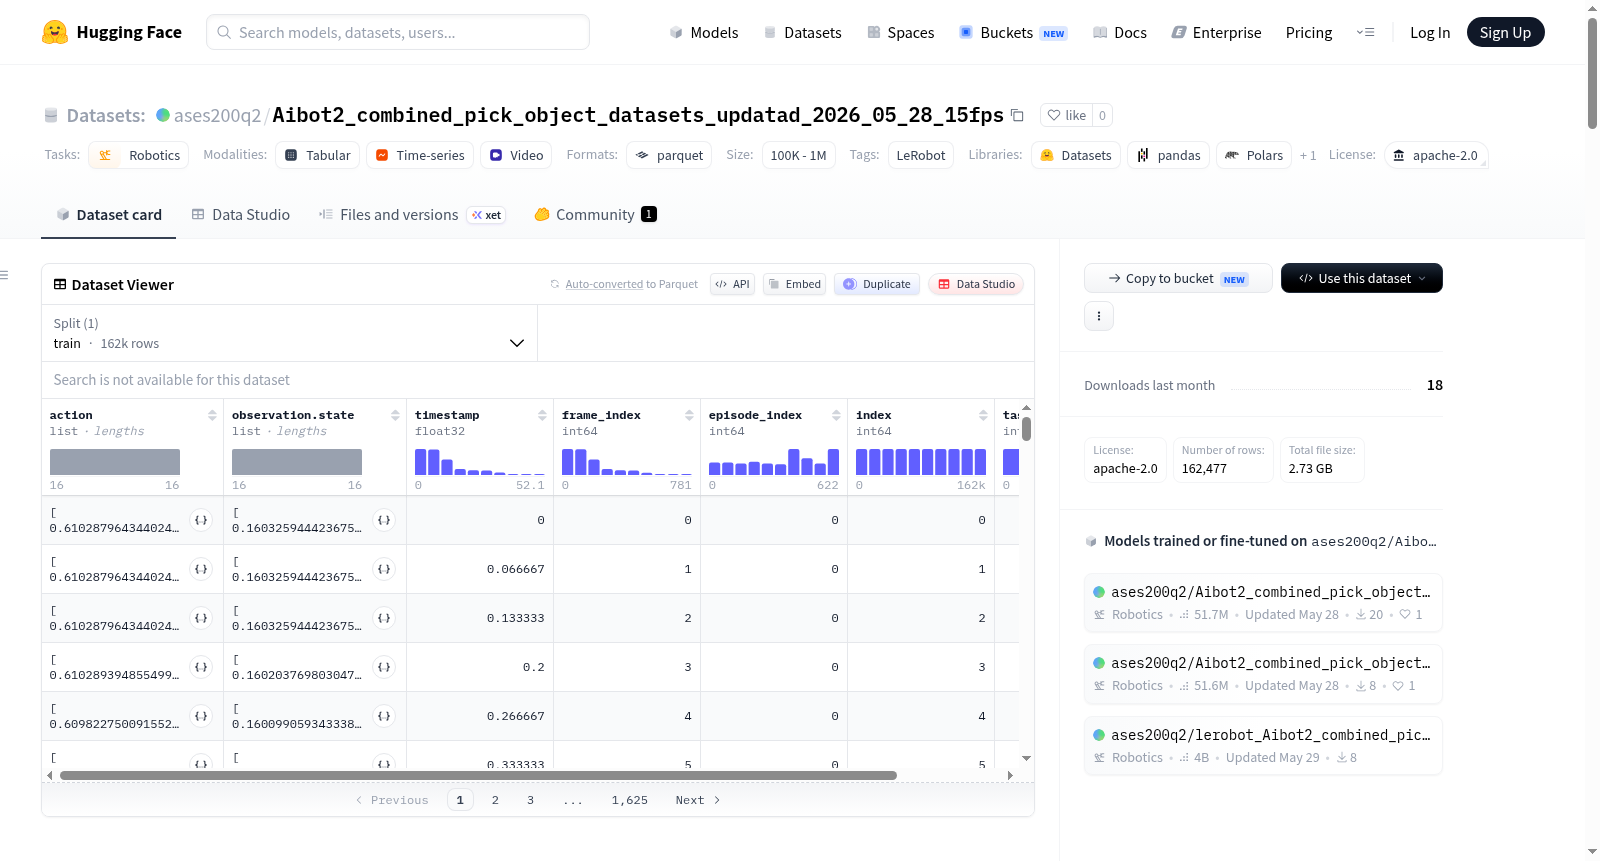Open the Files and versions tab

click(412, 215)
